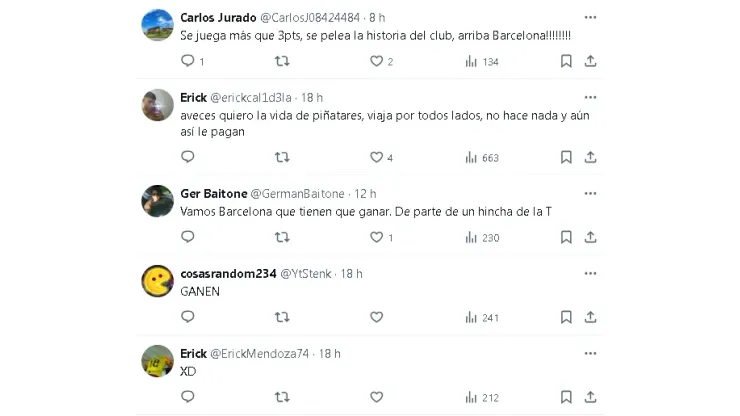Visit the @GermanBaitone handle
This screenshot has height=416, width=740.
coord(298,193)
